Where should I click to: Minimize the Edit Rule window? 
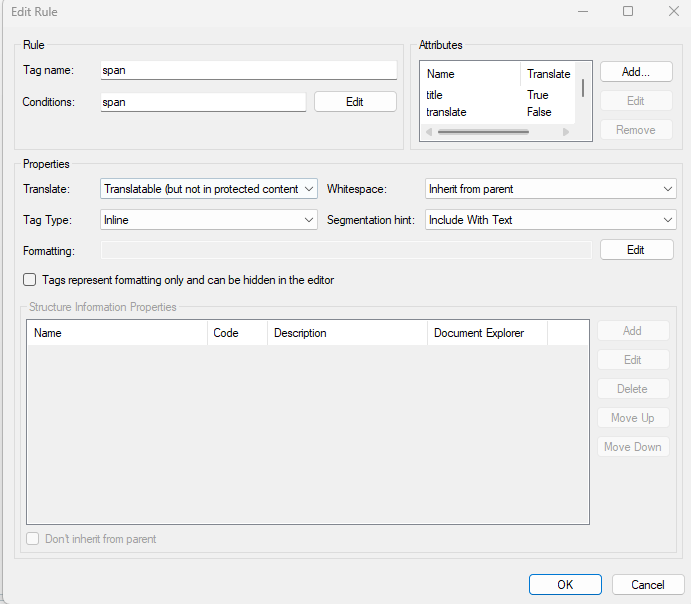583,11
